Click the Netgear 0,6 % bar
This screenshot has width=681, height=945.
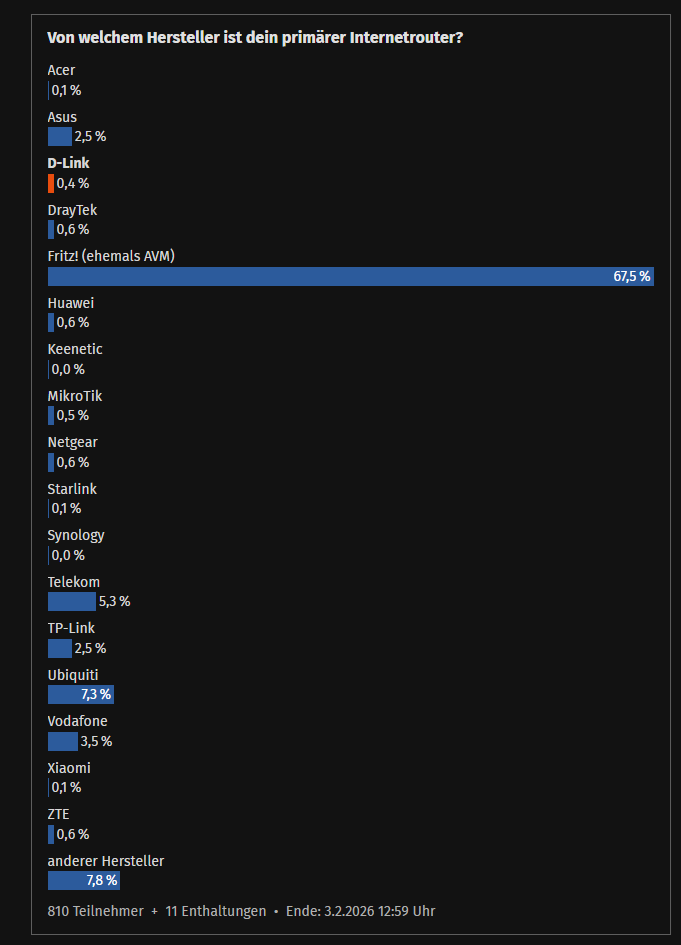tap(51, 462)
